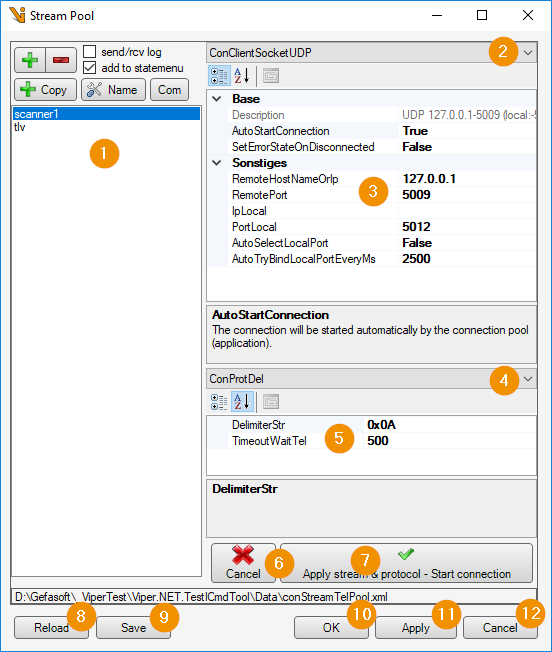Edit RemotePort value 5009
This screenshot has width=552, height=652.
click(467, 195)
